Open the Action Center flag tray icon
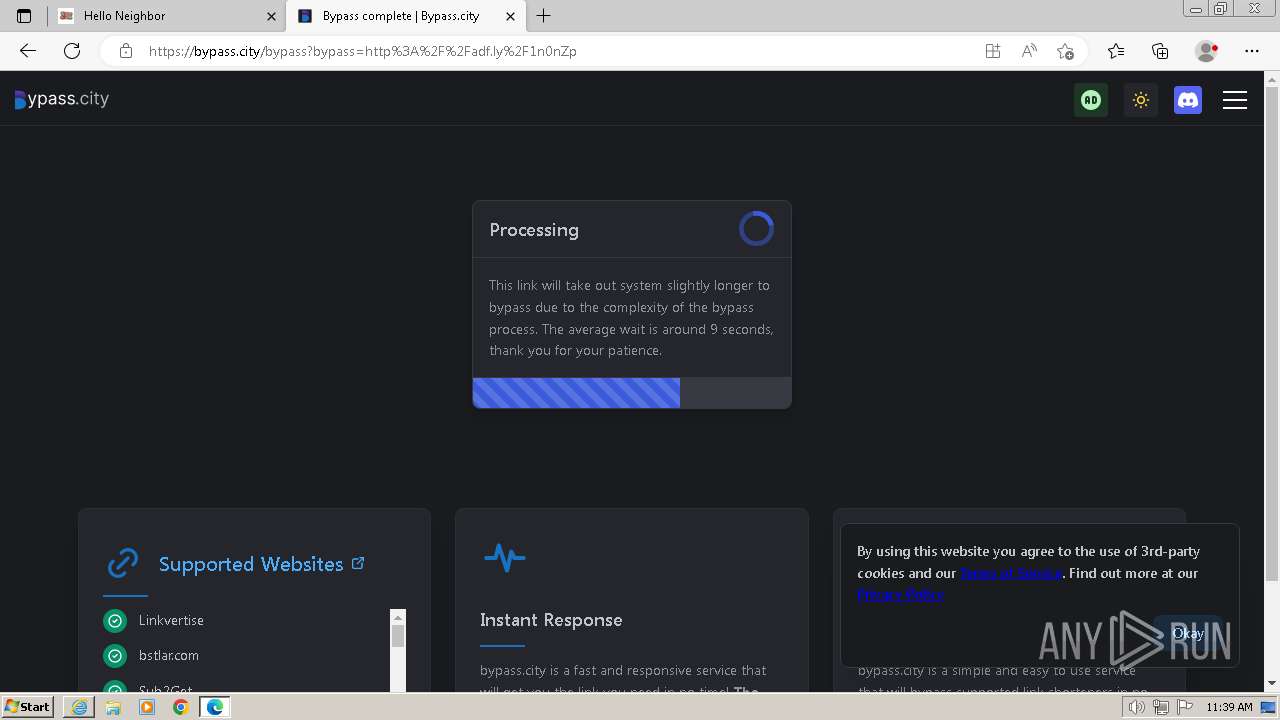 [x=1185, y=707]
